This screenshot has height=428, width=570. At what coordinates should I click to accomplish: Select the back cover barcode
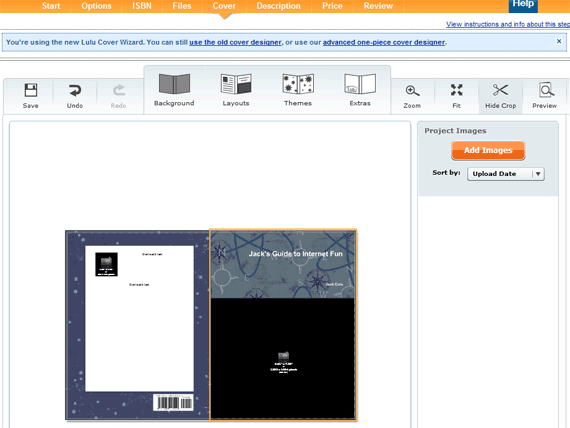173,403
